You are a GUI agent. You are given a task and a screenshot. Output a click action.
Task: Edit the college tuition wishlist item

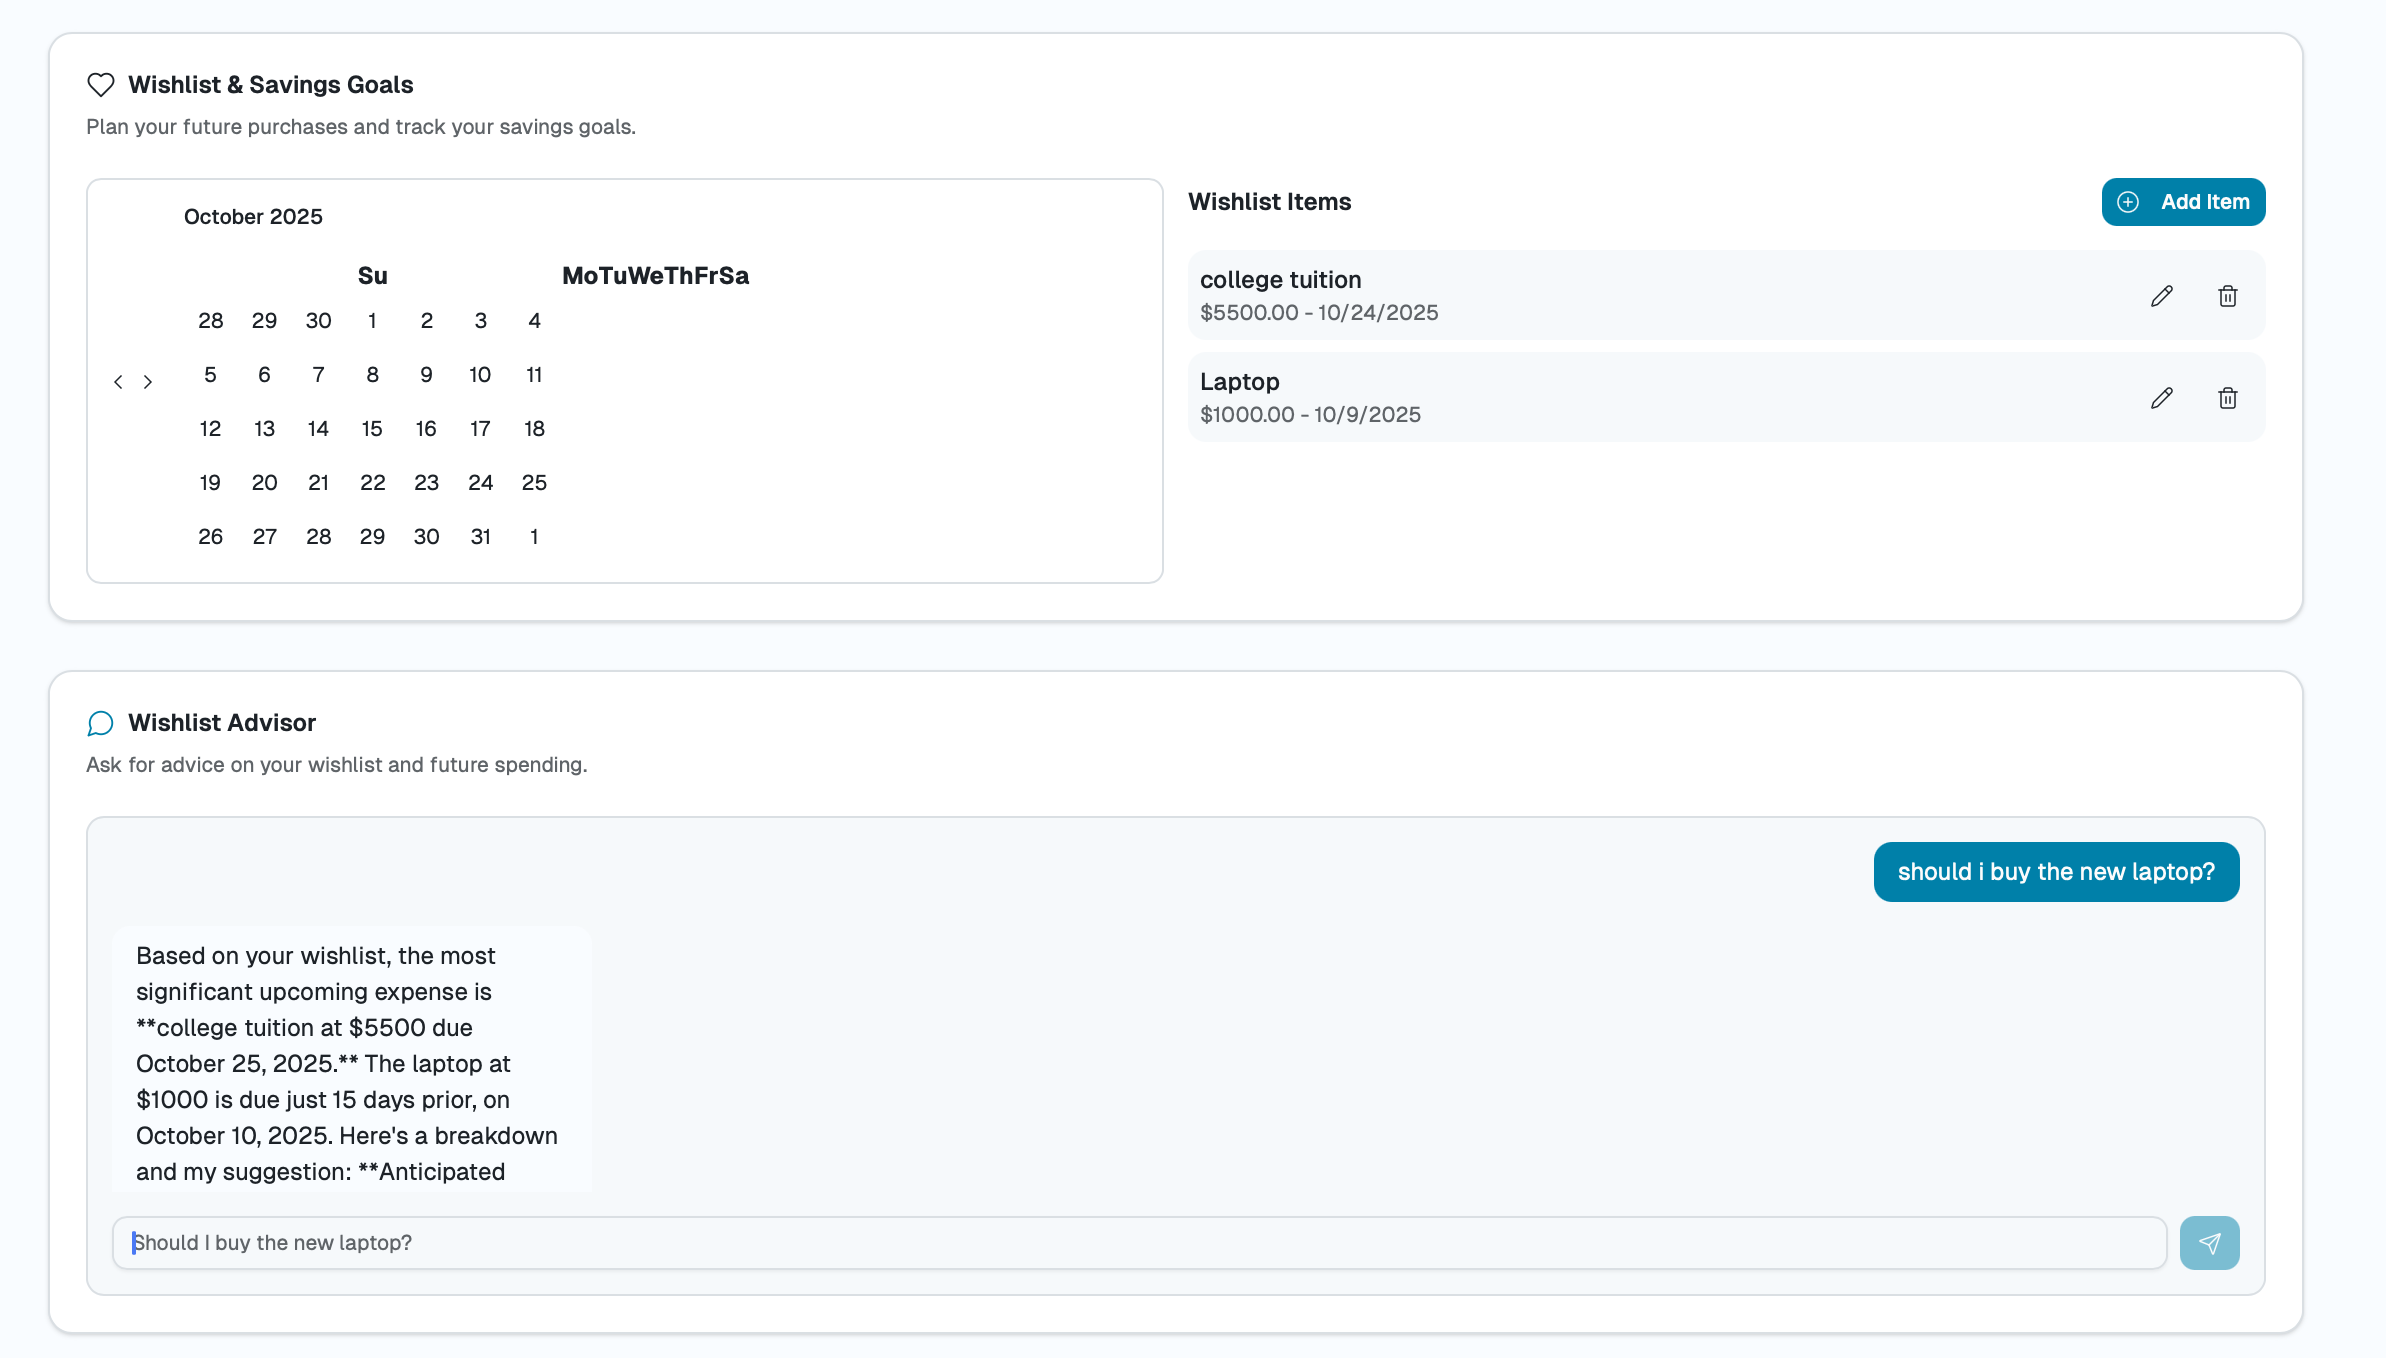(2161, 296)
